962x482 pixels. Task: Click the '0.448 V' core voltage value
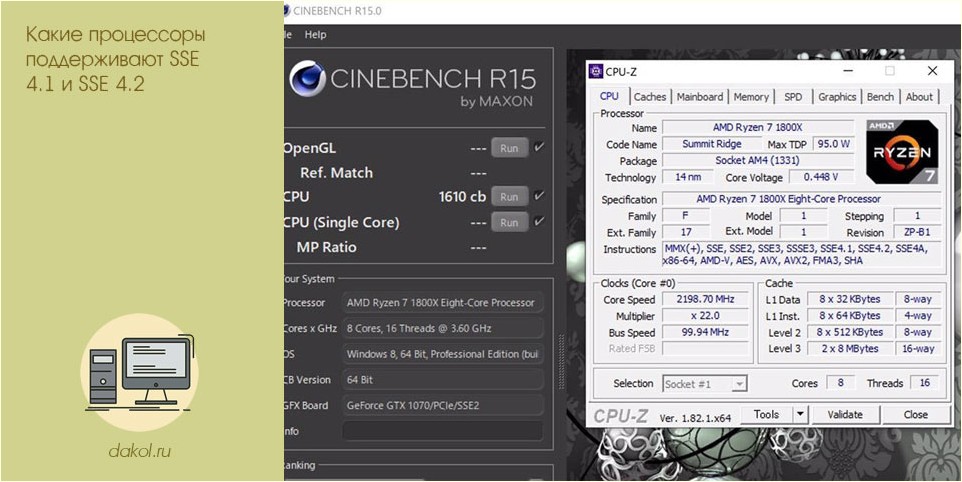click(821, 177)
